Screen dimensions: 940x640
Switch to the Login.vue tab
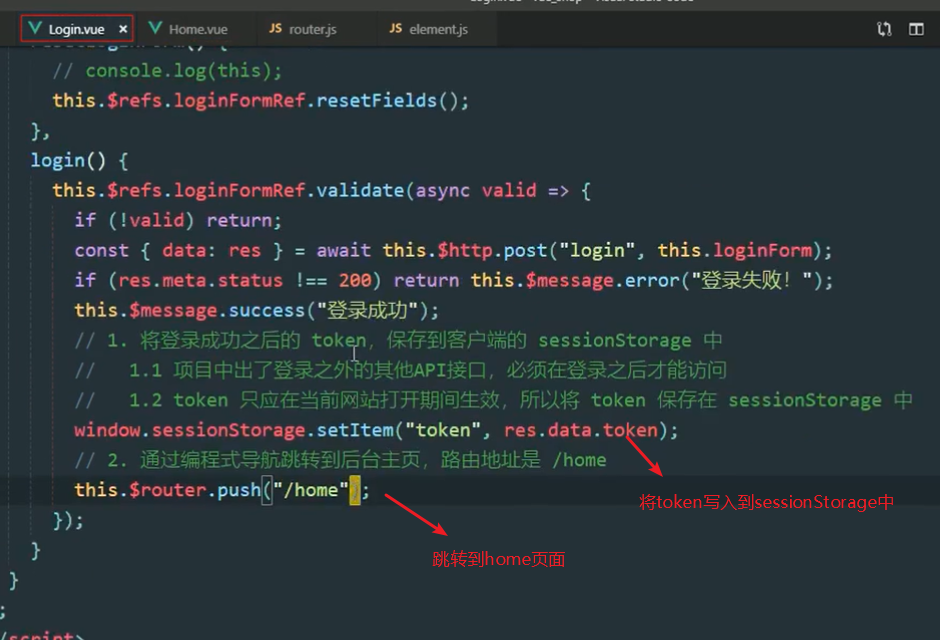[77, 29]
